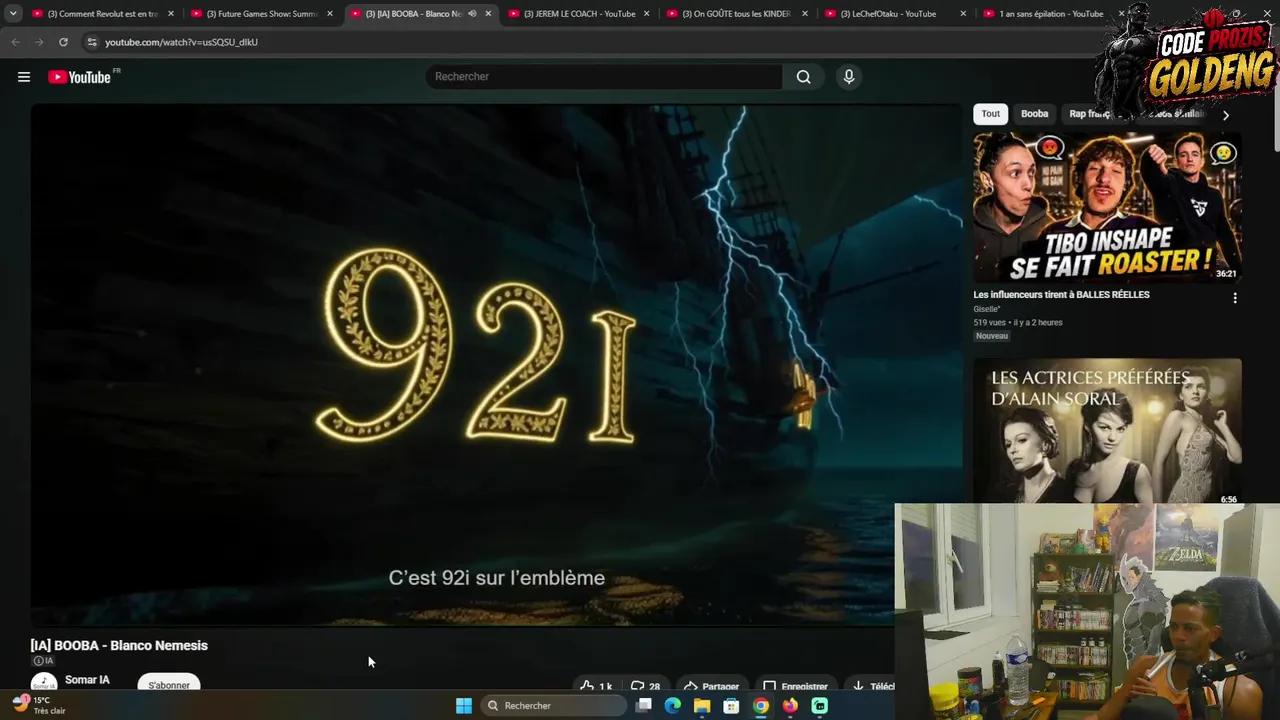Image resolution: width=1280 pixels, height=720 pixels.
Task: Click the Windows taskbar Rechercher search box
Action: point(554,706)
